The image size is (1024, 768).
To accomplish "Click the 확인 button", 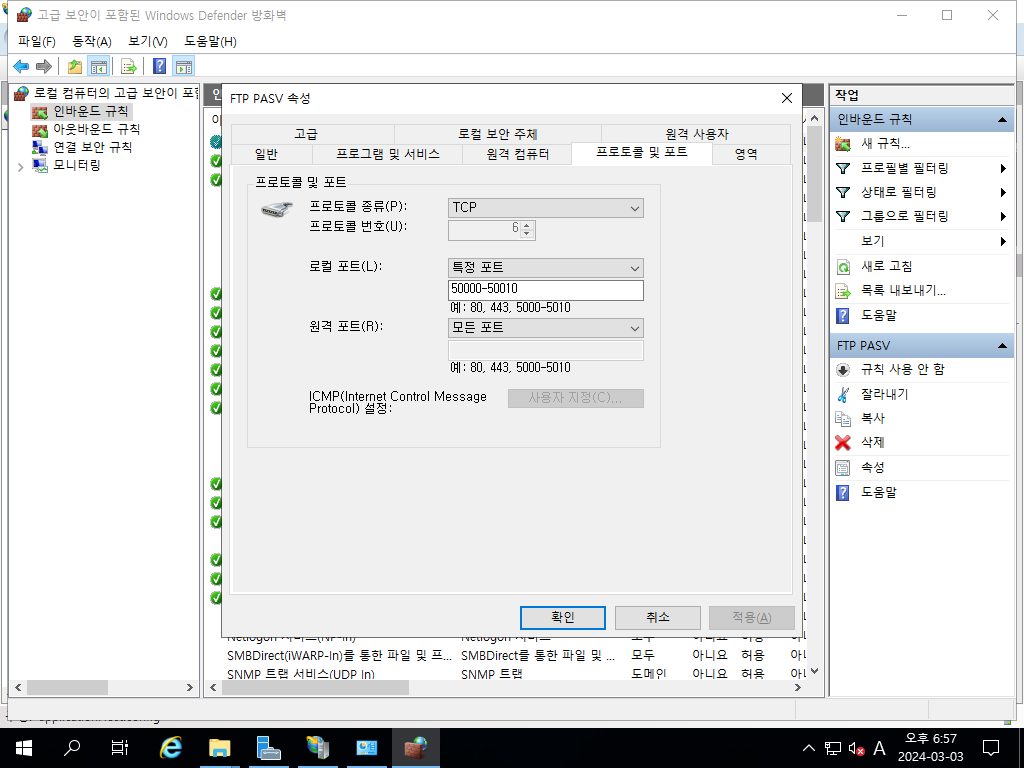I will [x=562, y=618].
